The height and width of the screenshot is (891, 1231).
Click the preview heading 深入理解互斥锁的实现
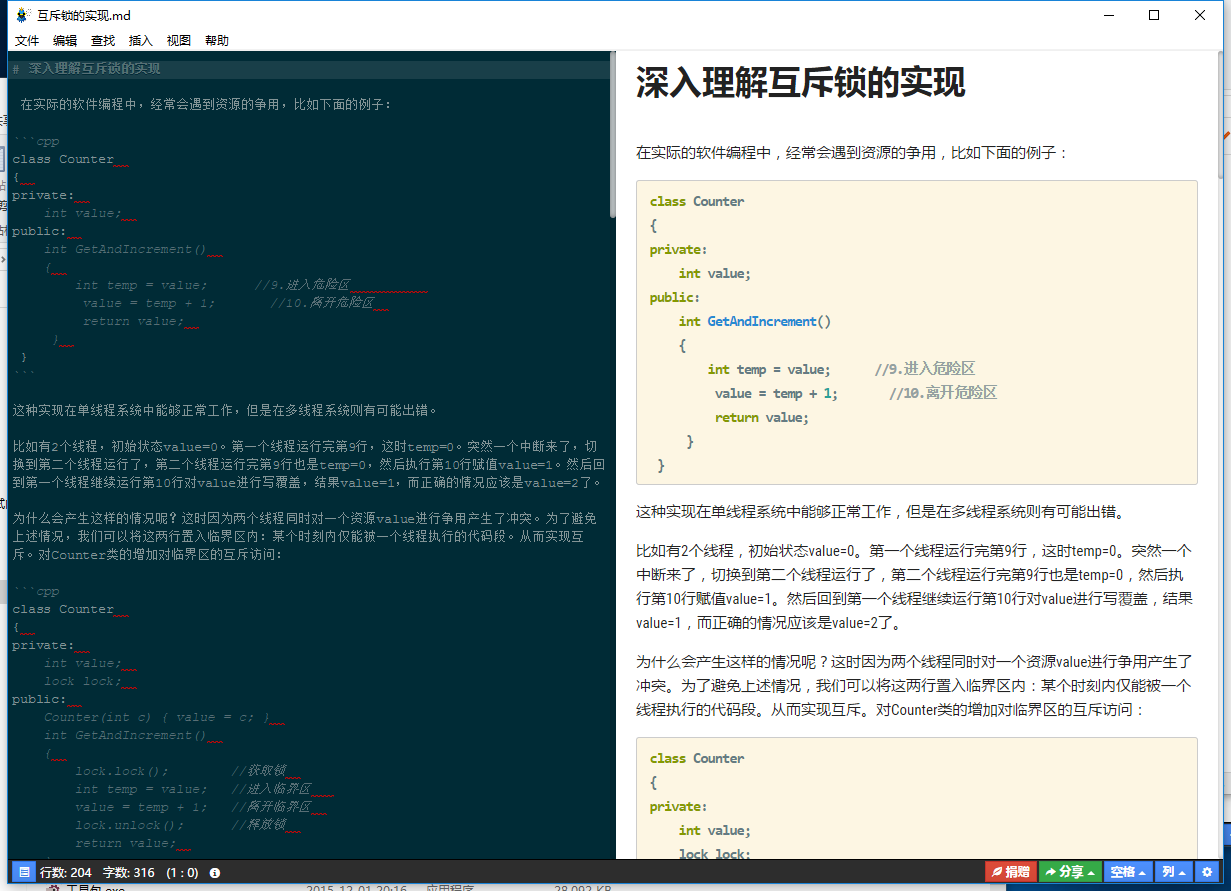801,84
